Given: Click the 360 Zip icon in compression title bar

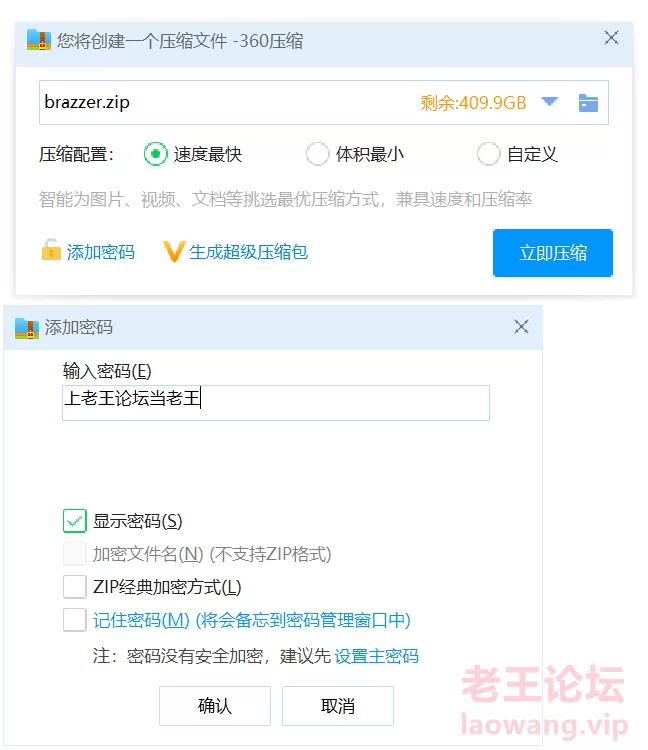Looking at the screenshot, I should 38,40.
